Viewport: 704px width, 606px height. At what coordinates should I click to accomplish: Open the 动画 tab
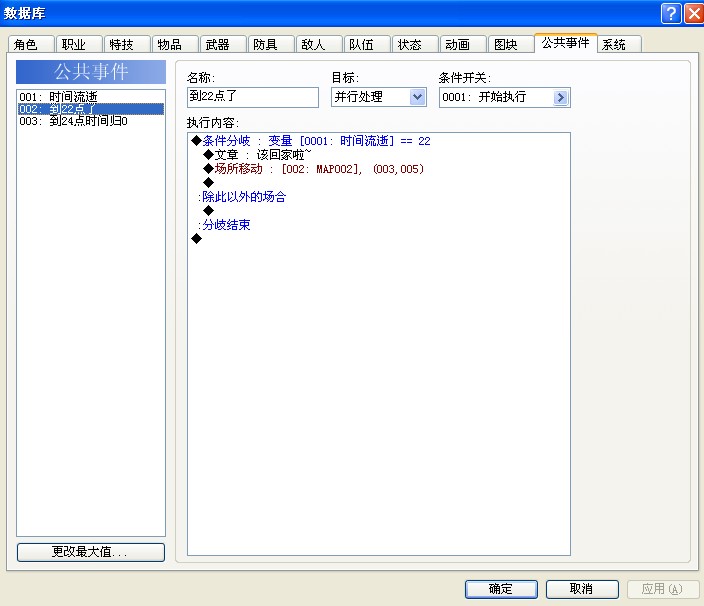[463, 44]
